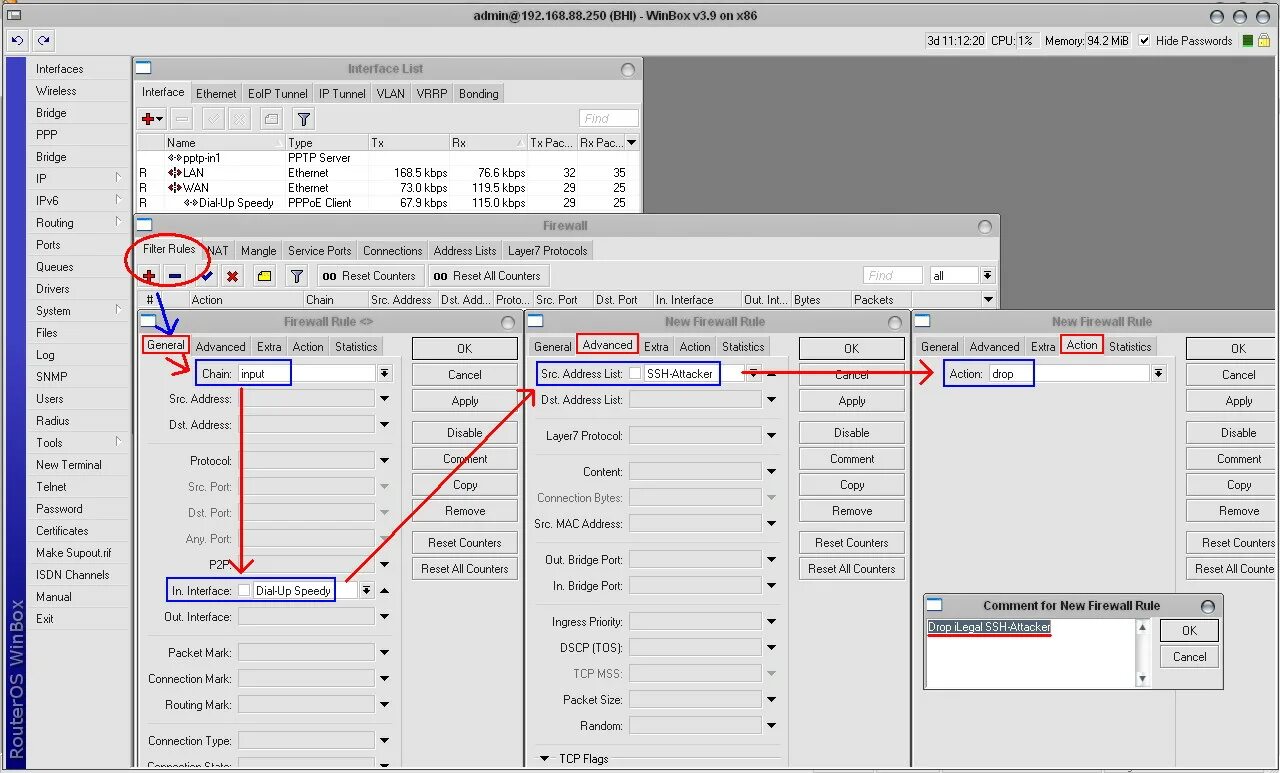Open the Chain dropdown arrow
The width and height of the screenshot is (1280, 773).
(x=385, y=373)
